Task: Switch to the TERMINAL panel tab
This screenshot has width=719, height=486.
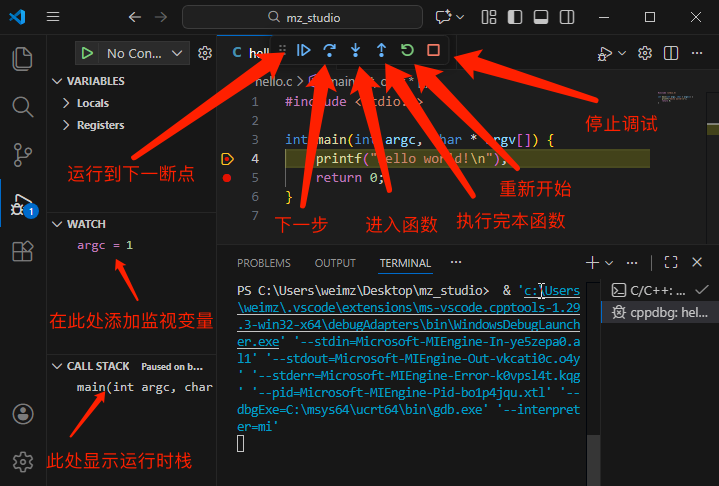Action: [x=405, y=263]
